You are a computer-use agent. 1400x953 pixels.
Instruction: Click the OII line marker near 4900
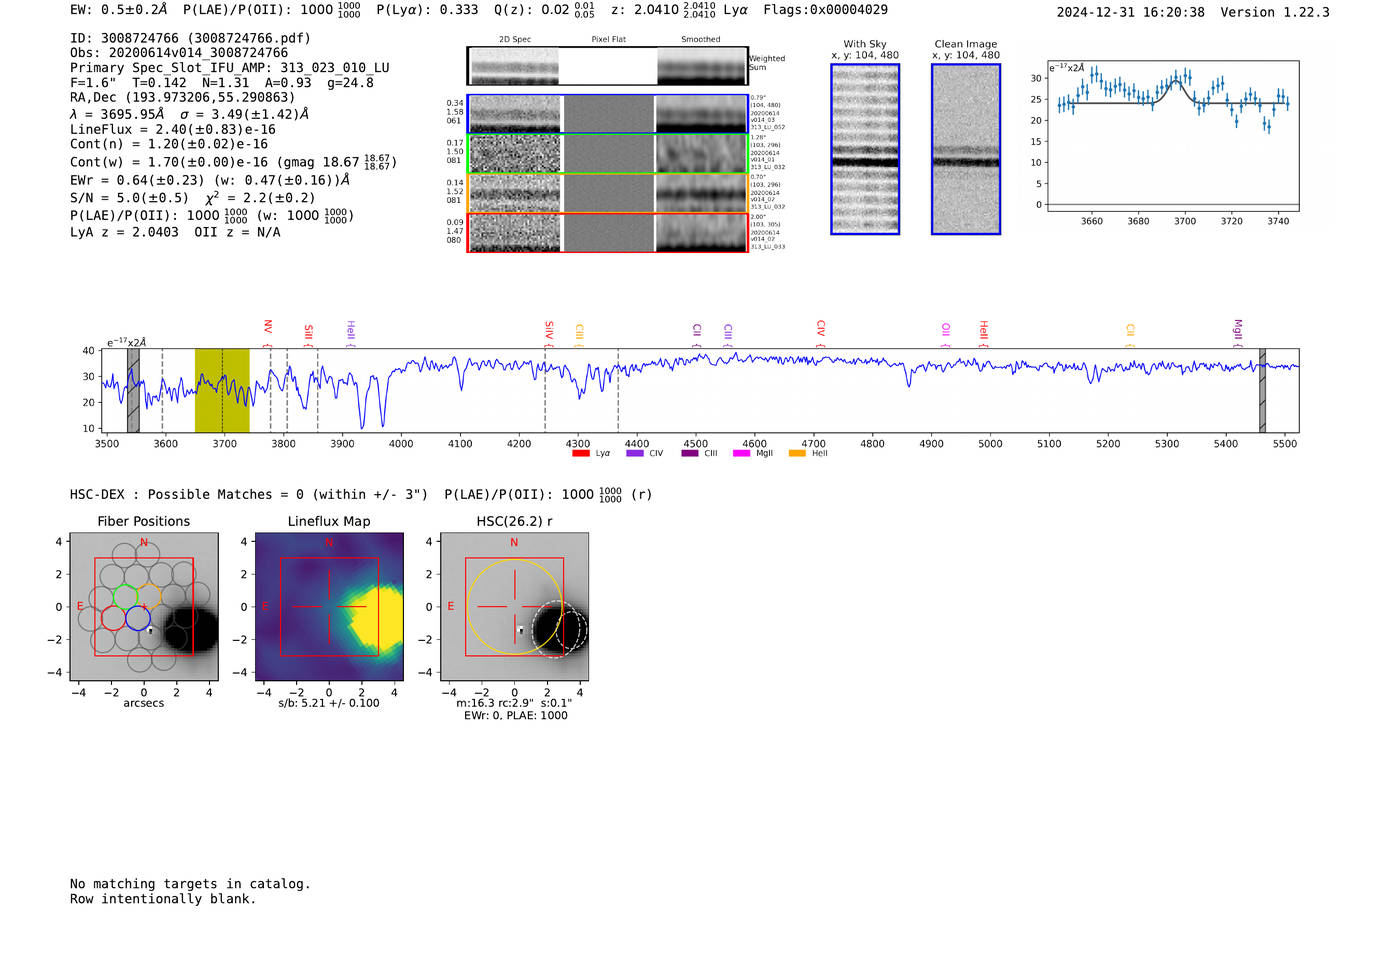tap(946, 333)
